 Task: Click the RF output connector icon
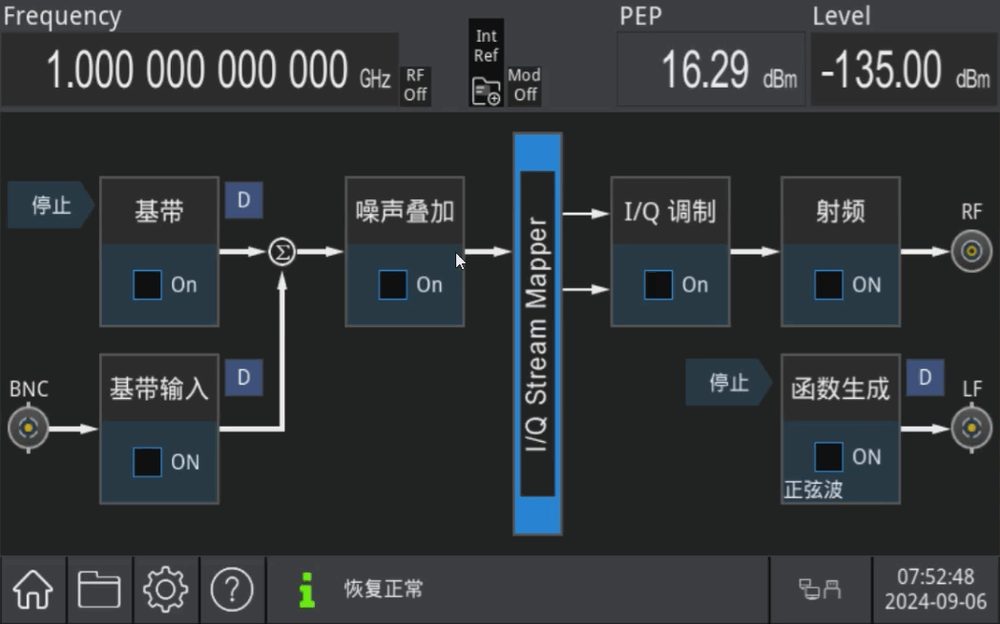pos(971,251)
